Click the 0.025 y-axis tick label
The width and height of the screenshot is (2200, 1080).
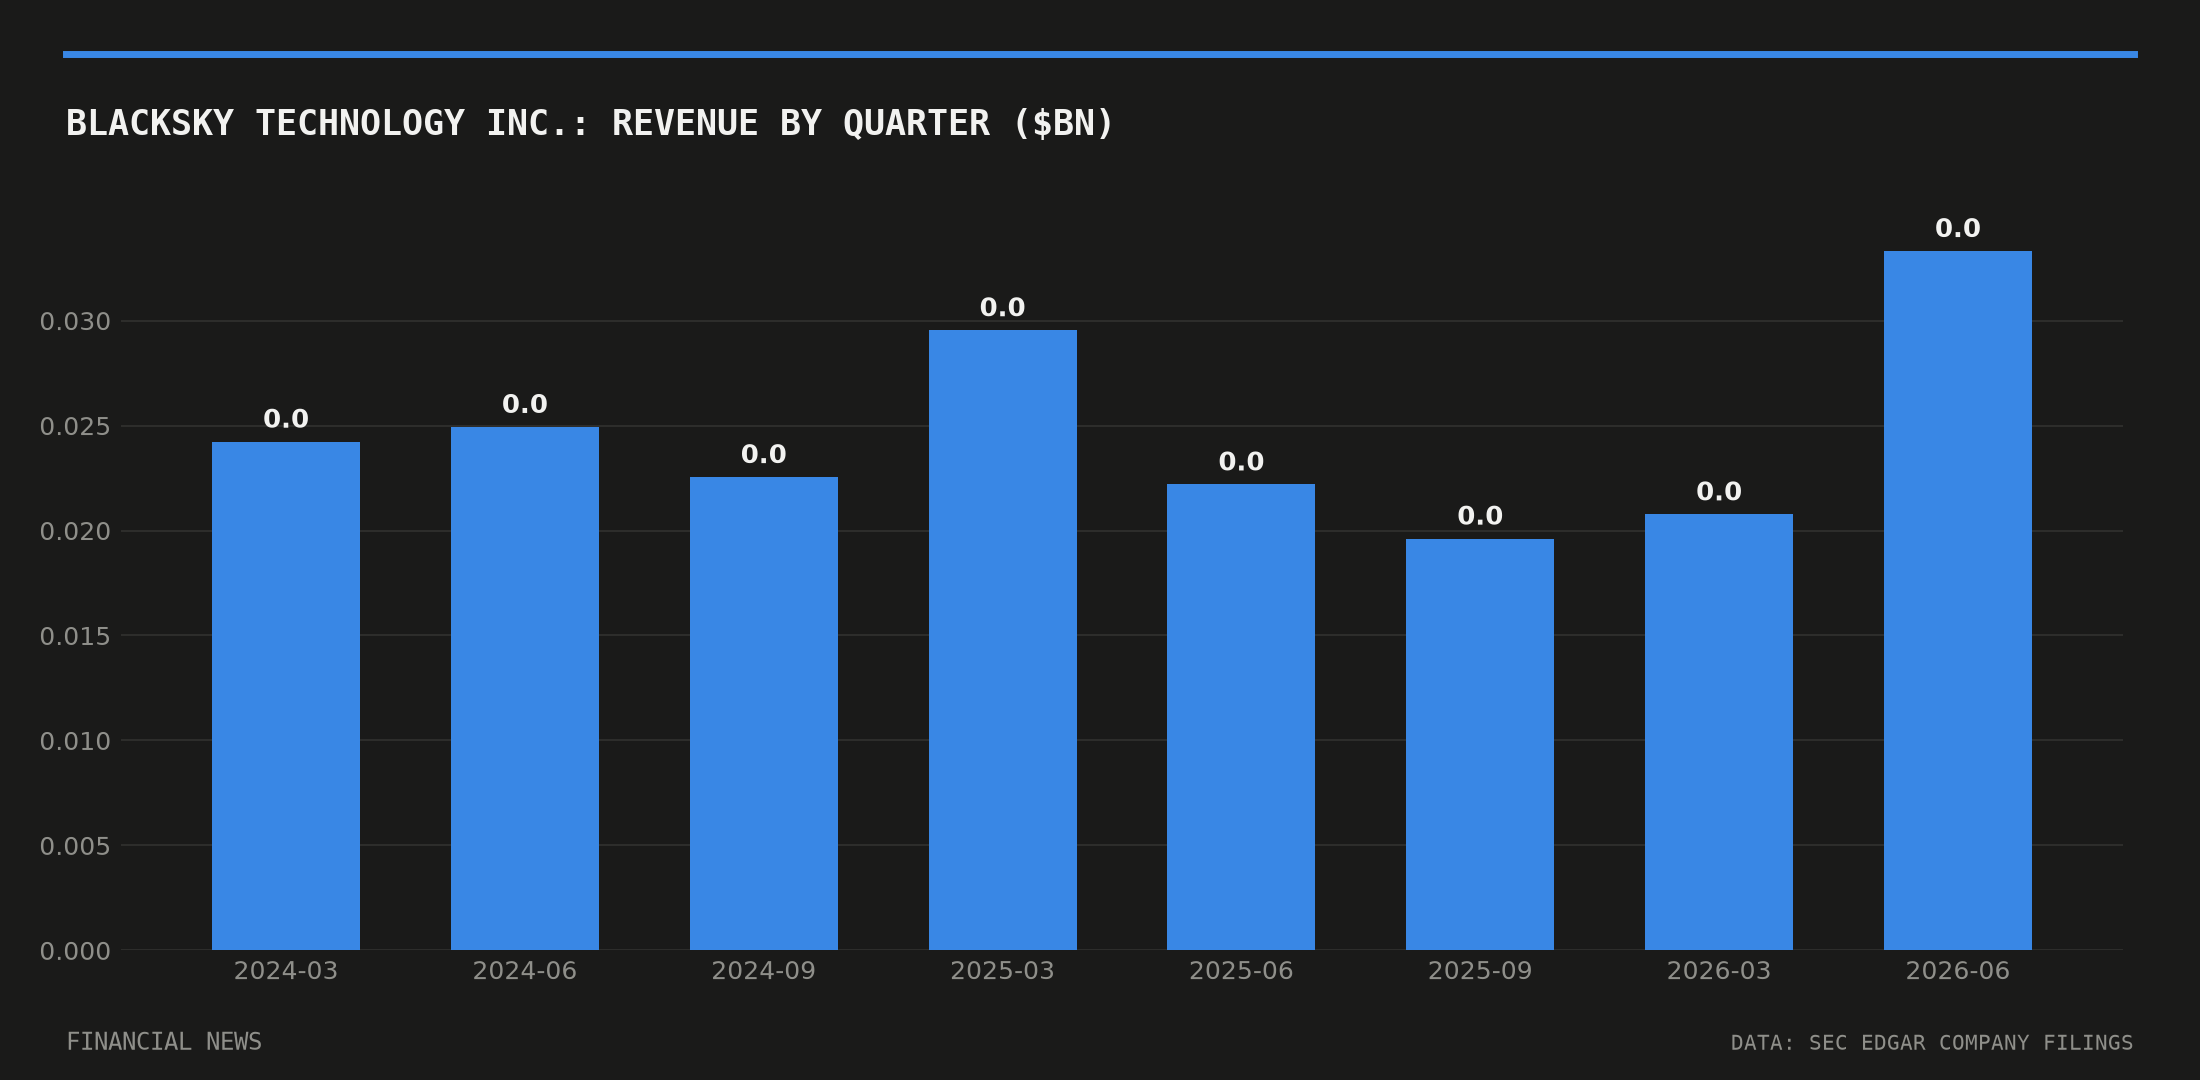click(75, 427)
